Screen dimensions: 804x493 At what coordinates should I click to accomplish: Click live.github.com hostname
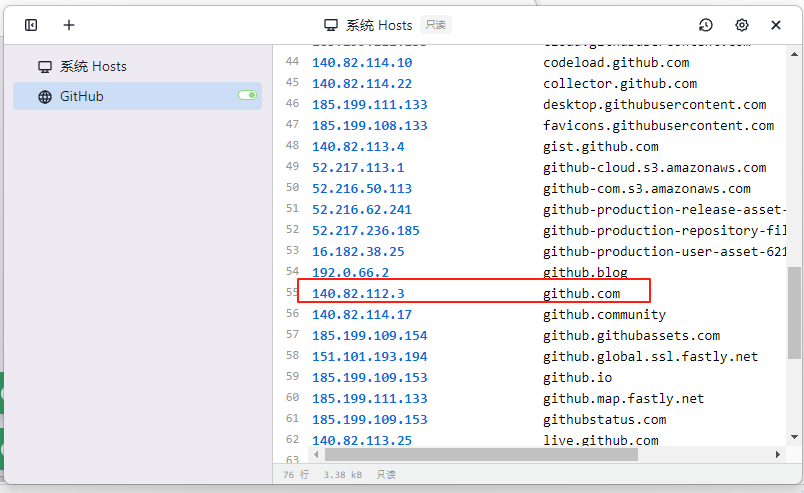pos(600,441)
